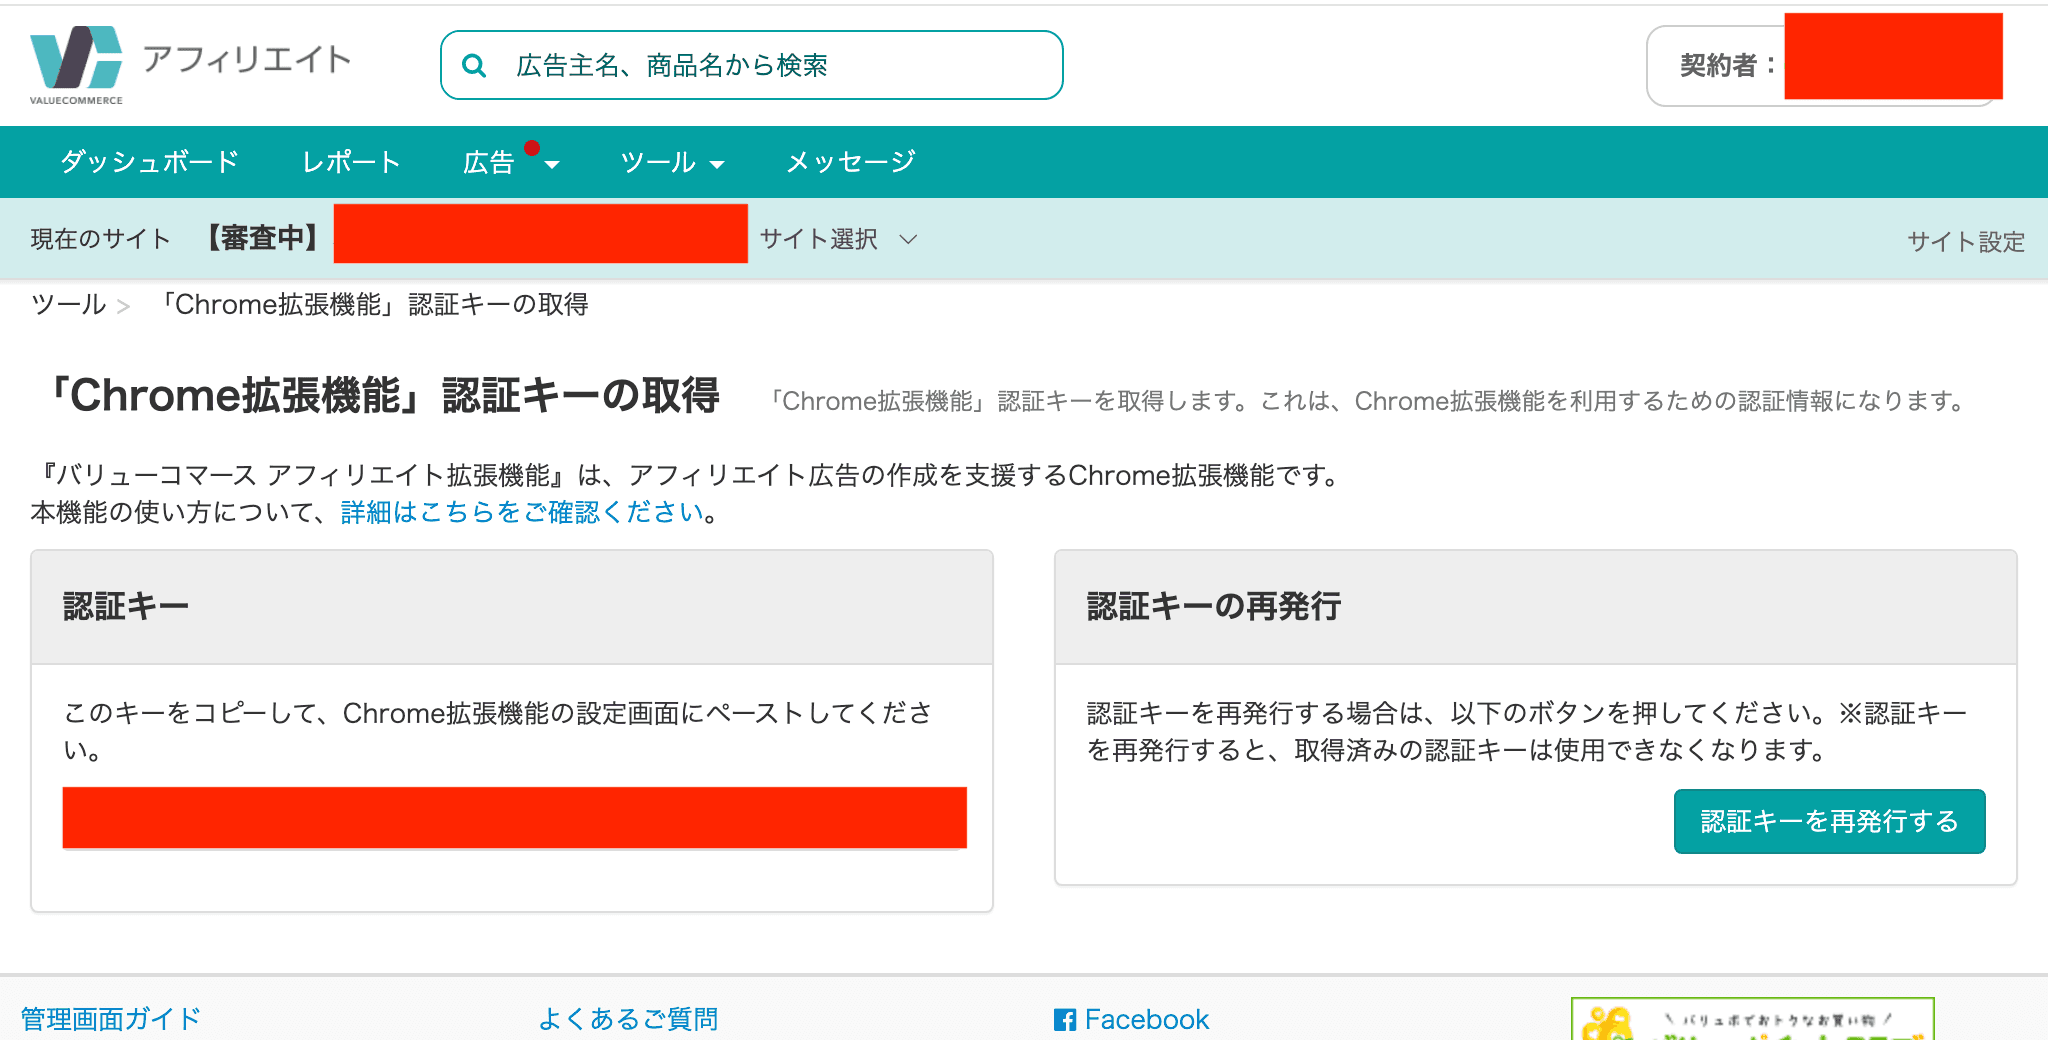Click the red notification dot on 広告

pyautogui.click(x=532, y=148)
